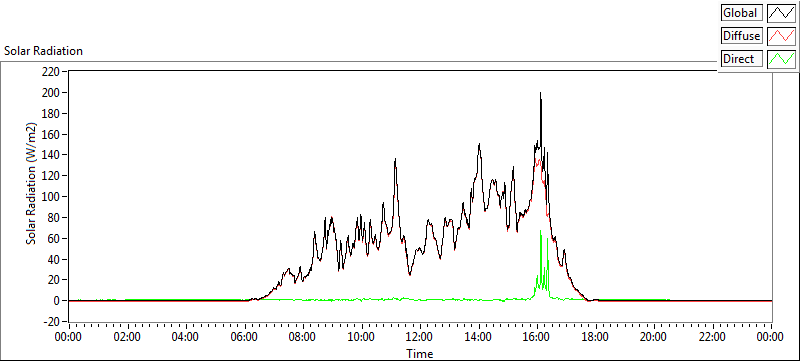Click the 02:00 x-axis tick label
Image resolution: width=800 pixels, height=361 pixels.
[127, 337]
